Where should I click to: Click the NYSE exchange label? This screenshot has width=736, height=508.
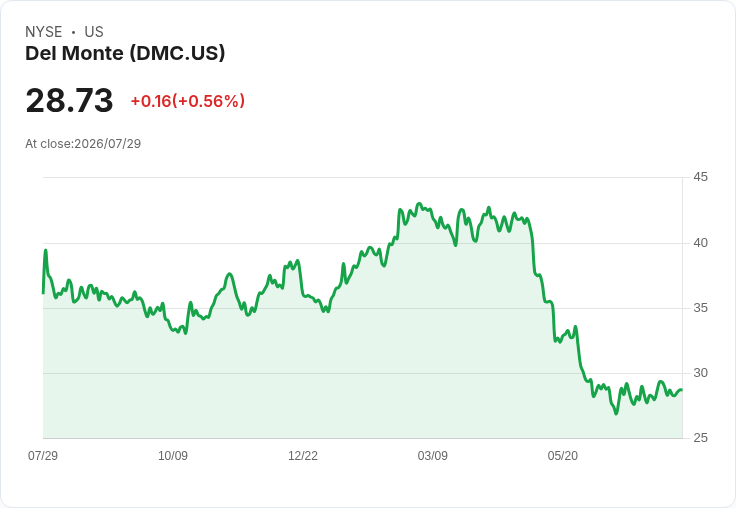click(x=44, y=32)
